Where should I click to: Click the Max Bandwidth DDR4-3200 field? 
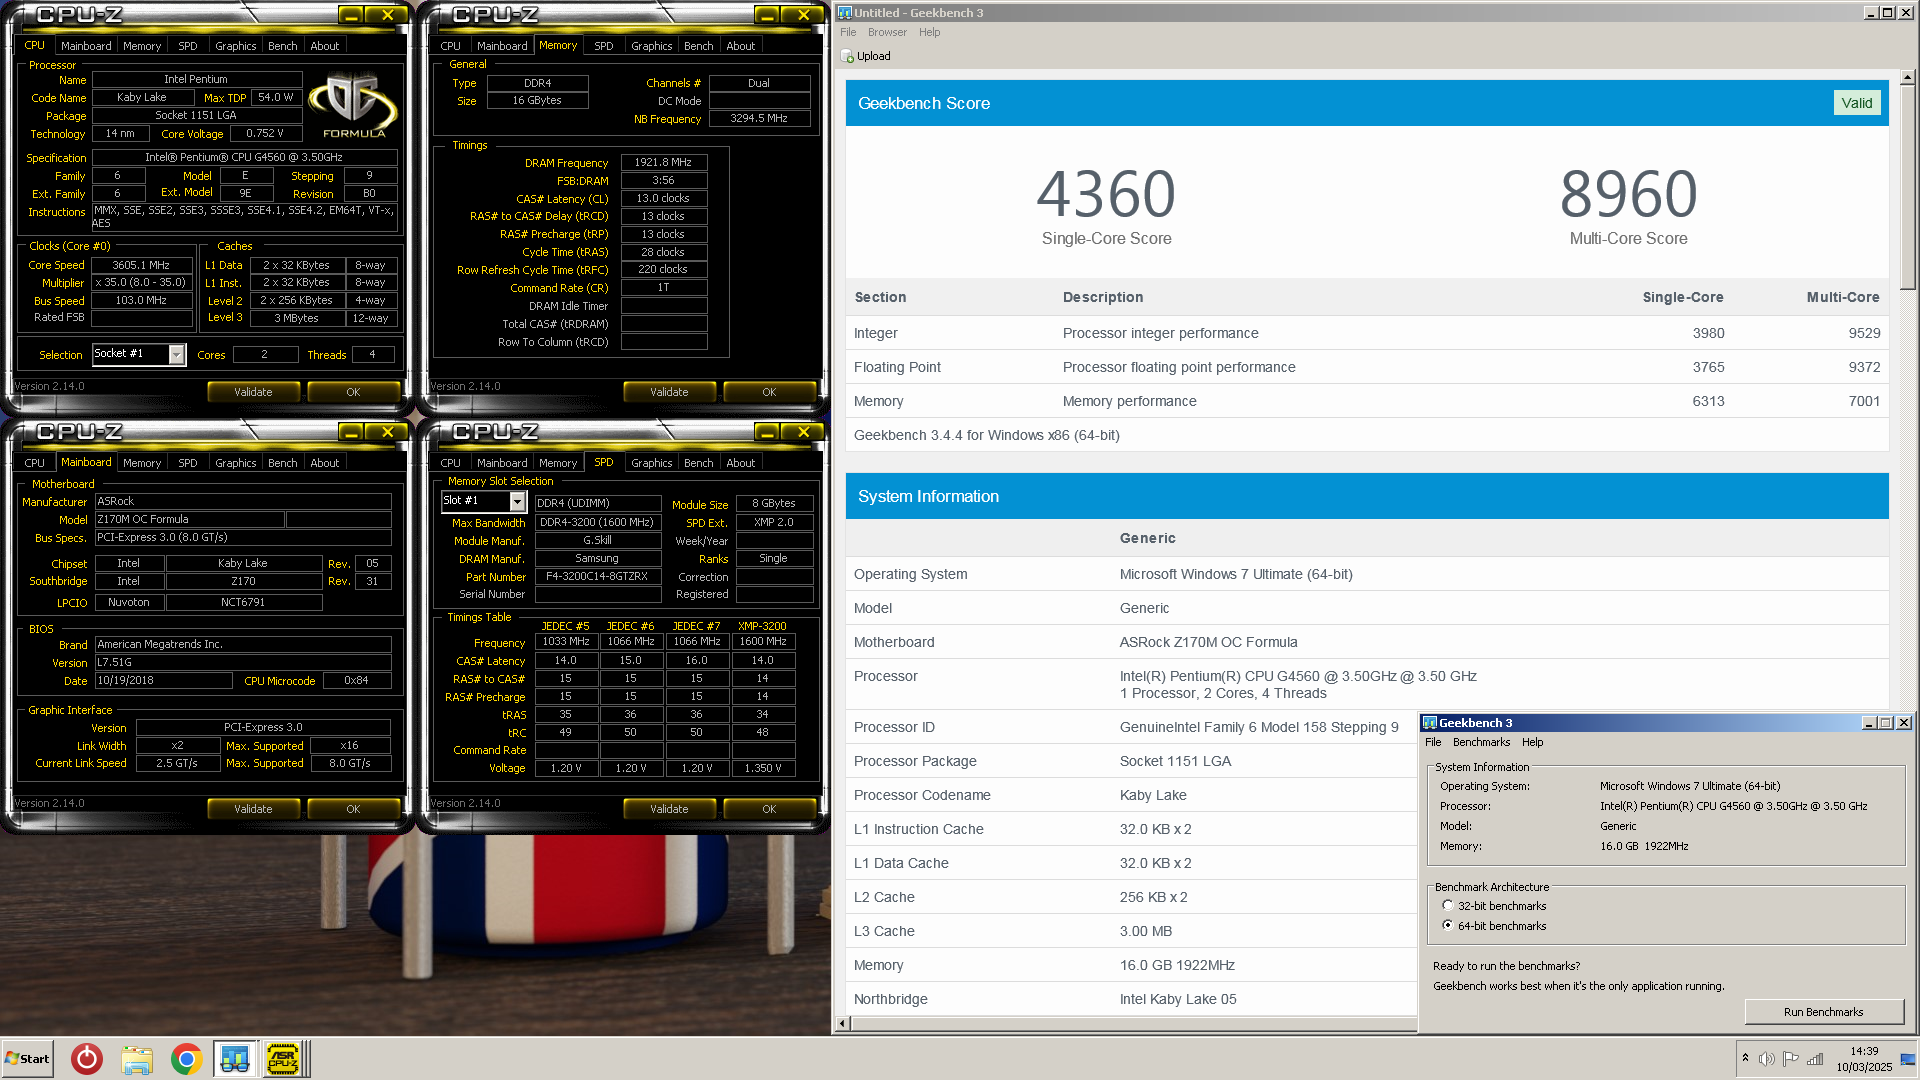tap(598, 523)
